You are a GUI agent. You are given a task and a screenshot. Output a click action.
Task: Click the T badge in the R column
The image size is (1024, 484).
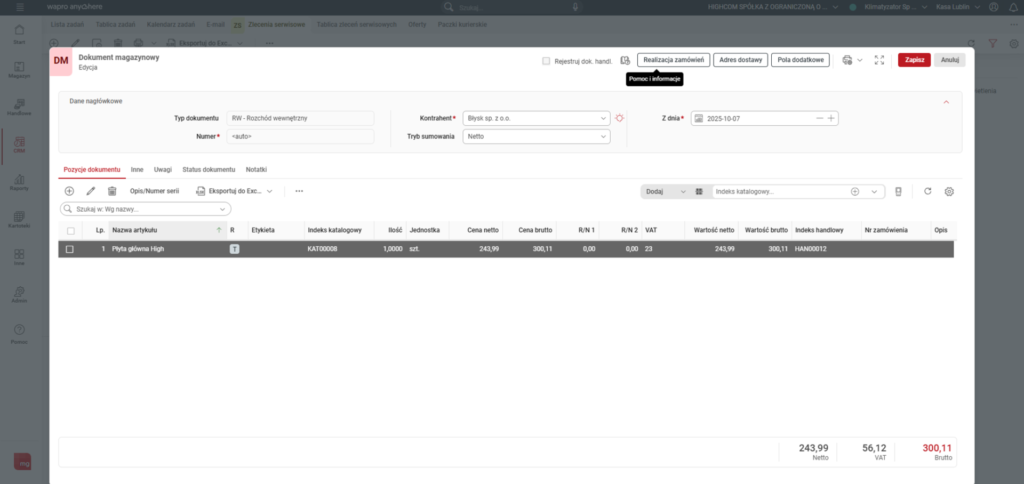point(234,249)
